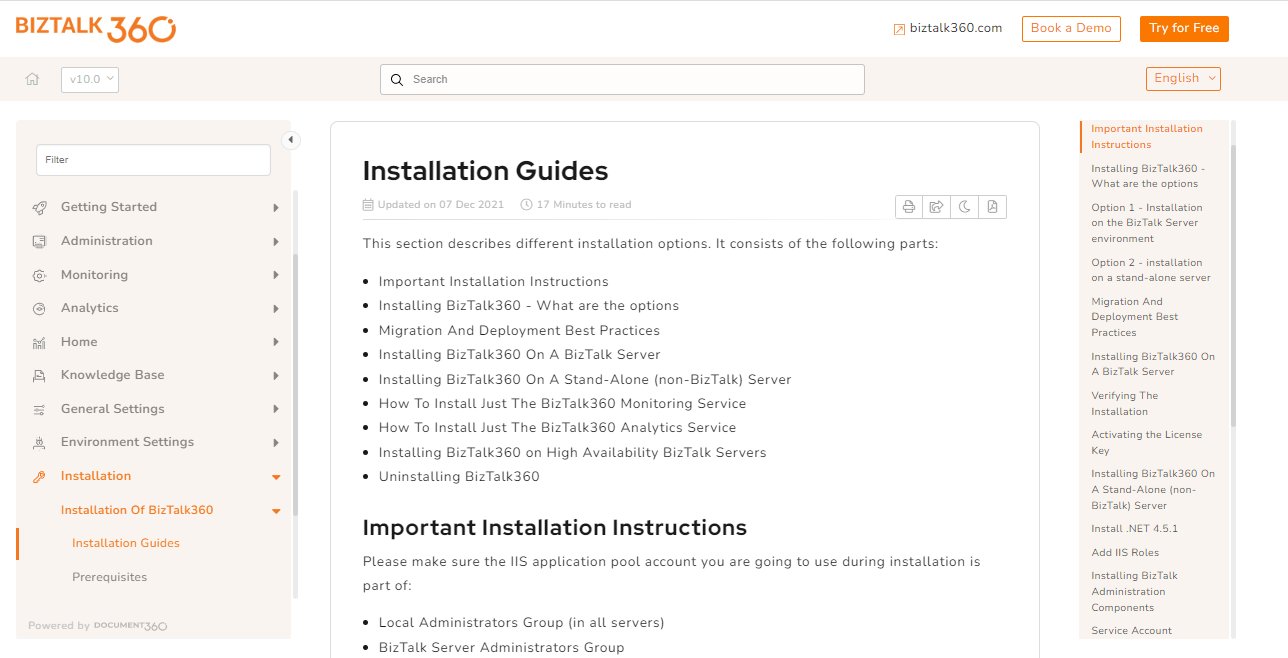Image resolution: width=1288 pixels, height=658 pixels.
Task: Click the Getting Started rocket icon
Action: click(x=39, y=207)
